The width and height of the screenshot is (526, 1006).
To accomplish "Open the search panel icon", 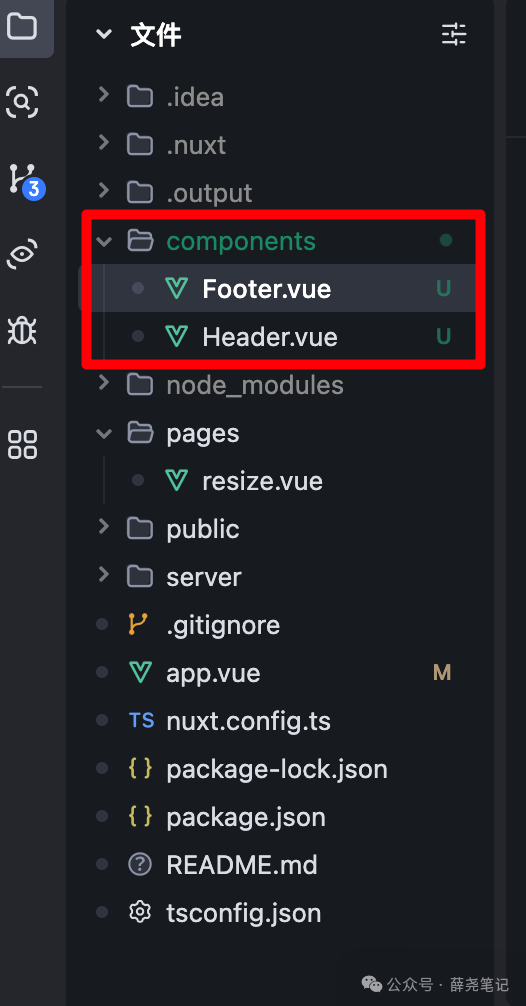I will 22,101.
